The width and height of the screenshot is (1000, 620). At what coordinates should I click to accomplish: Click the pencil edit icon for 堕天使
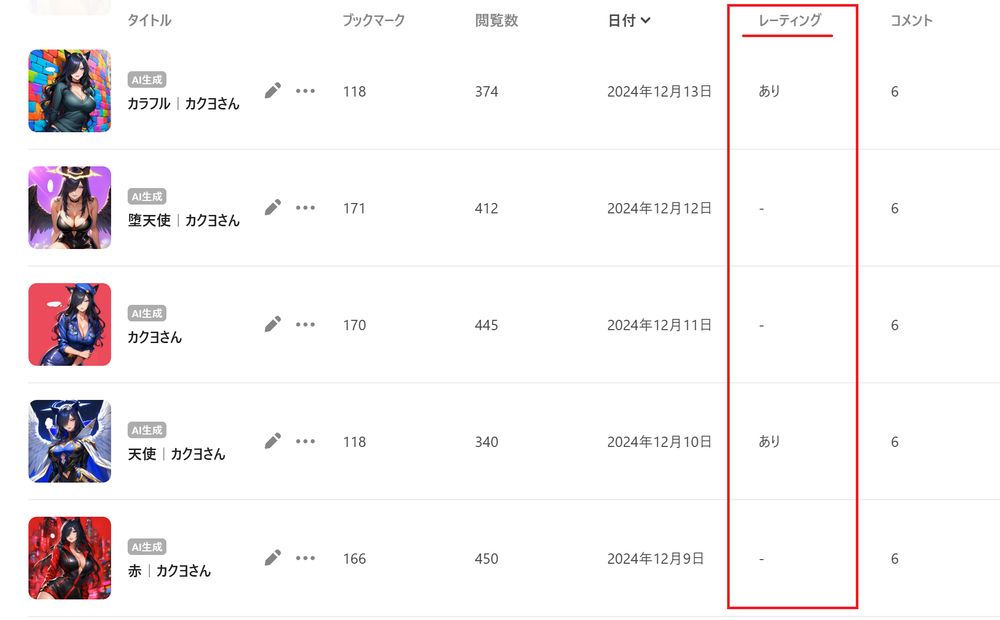click(x=272, y=208)
